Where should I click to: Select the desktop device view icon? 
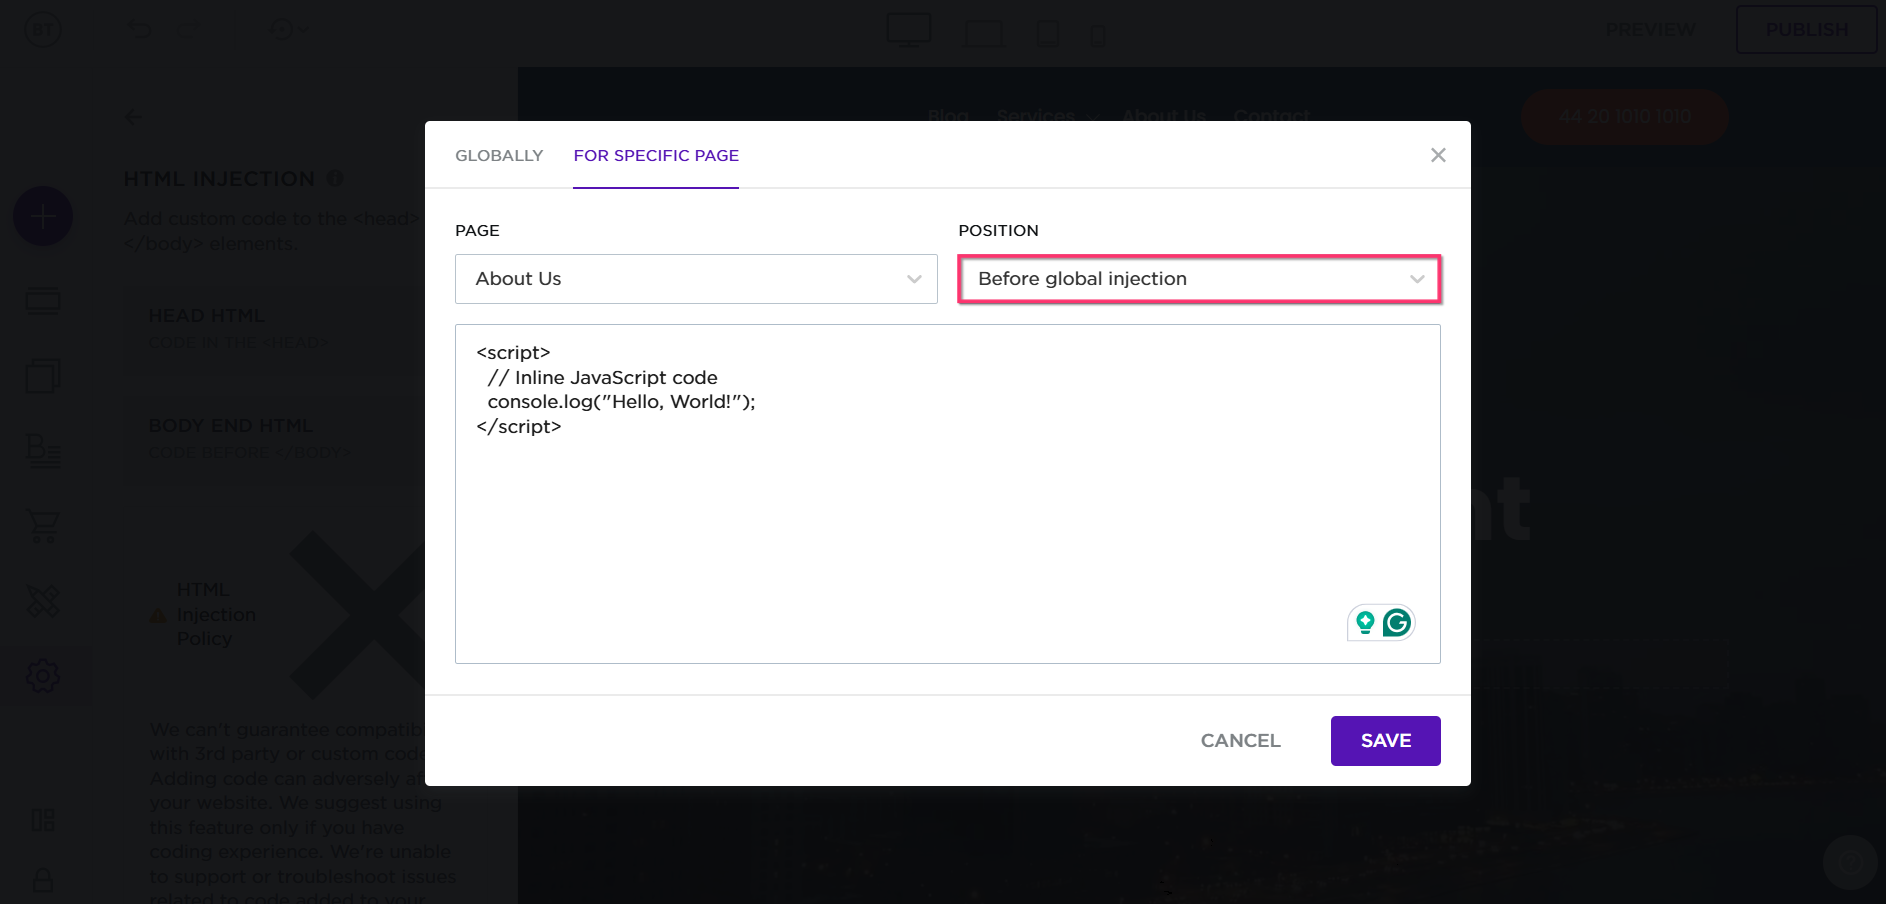point(909,30)
